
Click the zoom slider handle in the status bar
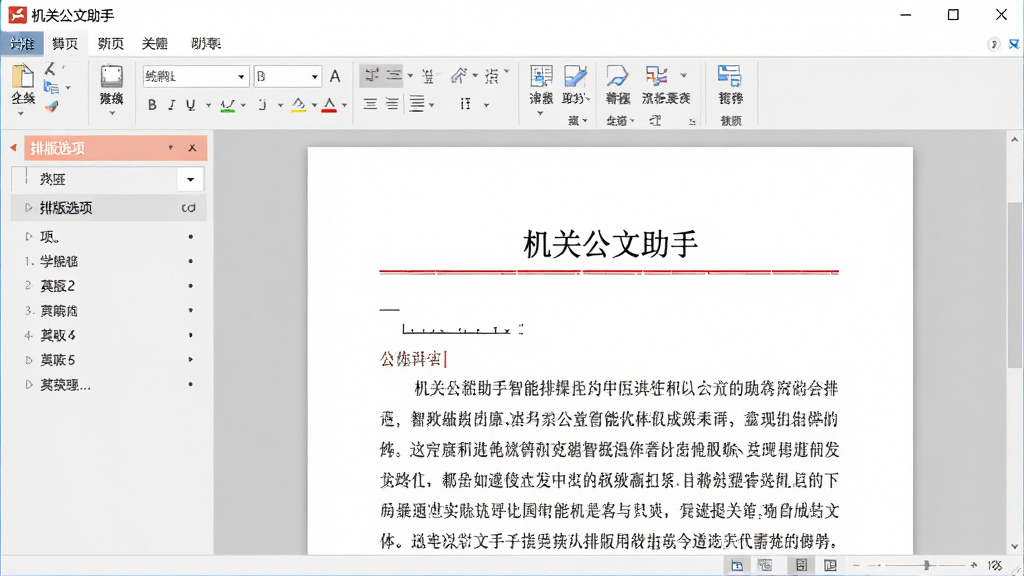point(926,566)
